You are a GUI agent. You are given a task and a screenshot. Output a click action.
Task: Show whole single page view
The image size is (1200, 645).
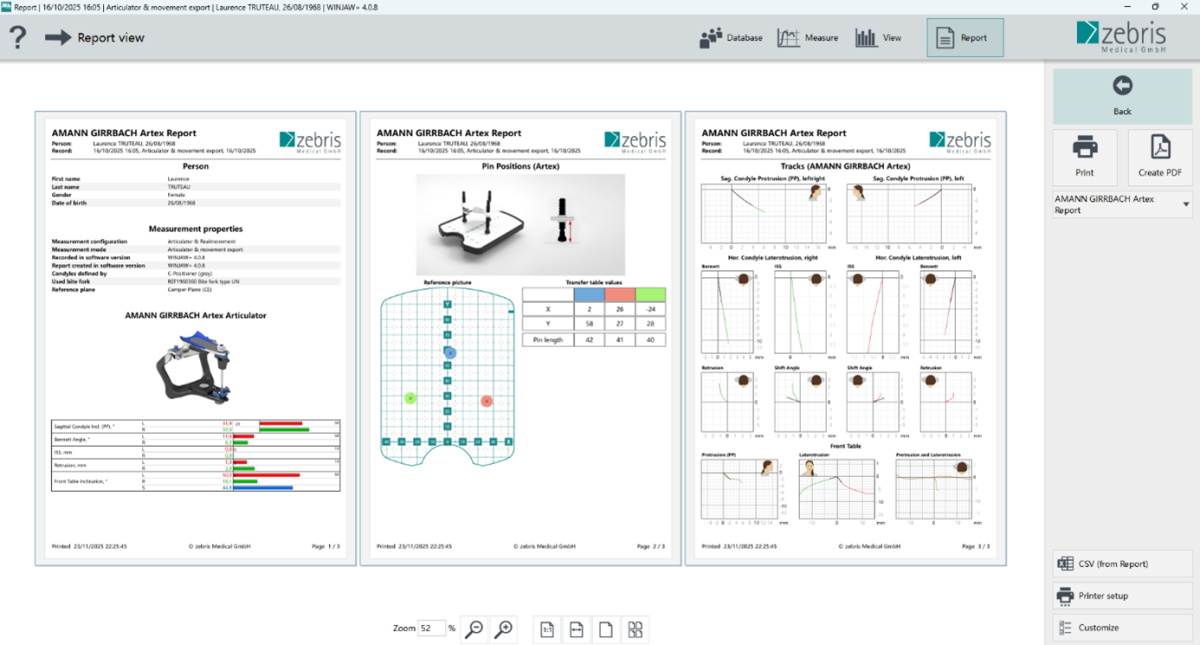pos(605,629)
